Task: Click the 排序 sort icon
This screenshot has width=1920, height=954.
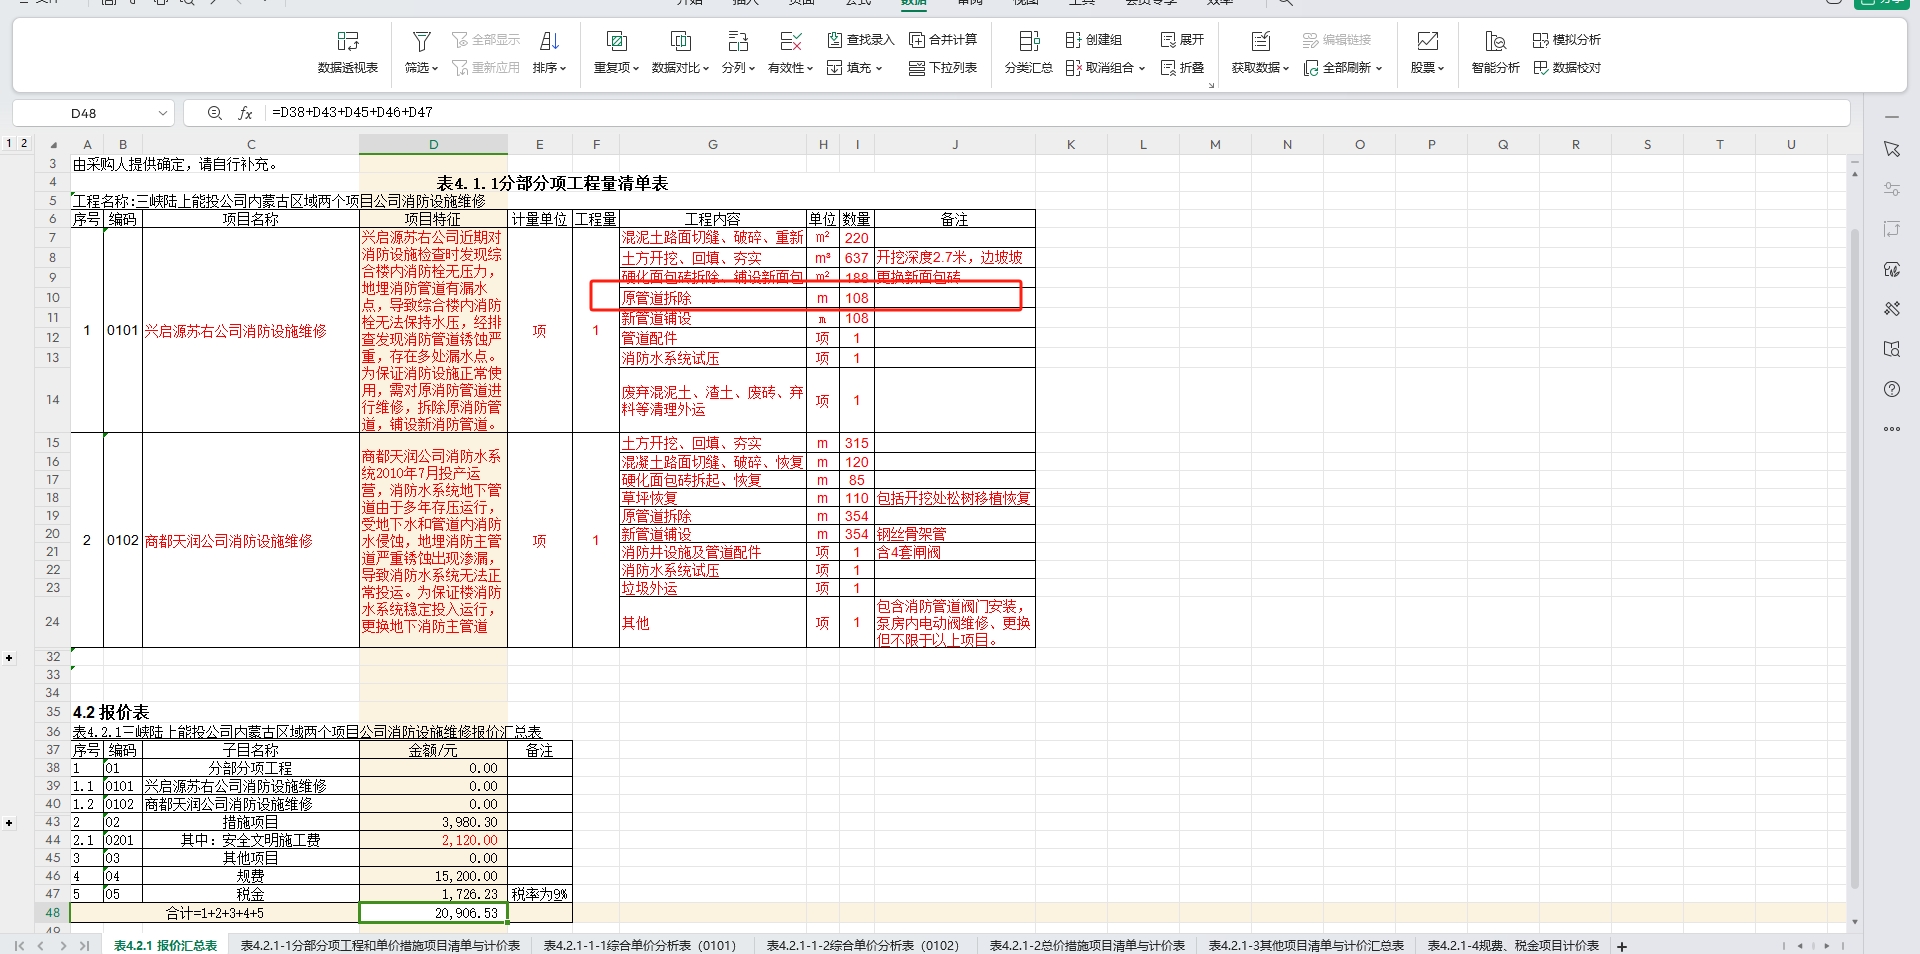Action: [x=549, y=41]
